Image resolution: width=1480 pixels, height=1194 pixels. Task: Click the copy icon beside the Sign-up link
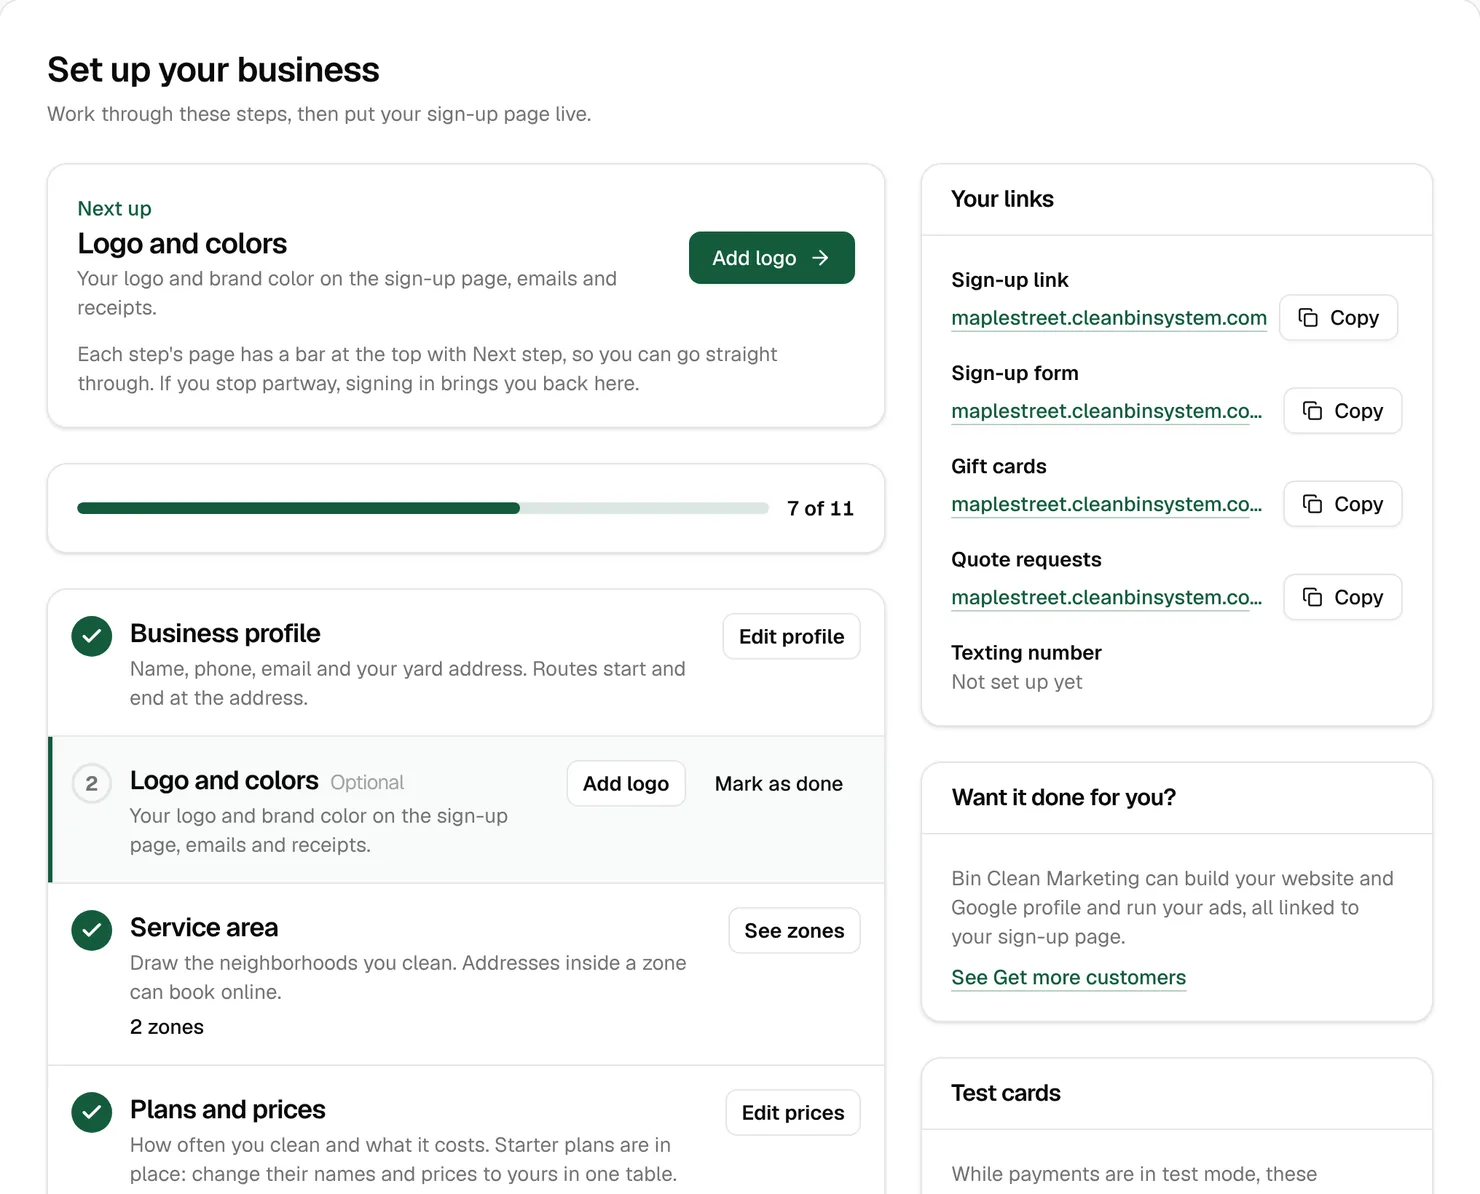click(x=1308, y=318)
